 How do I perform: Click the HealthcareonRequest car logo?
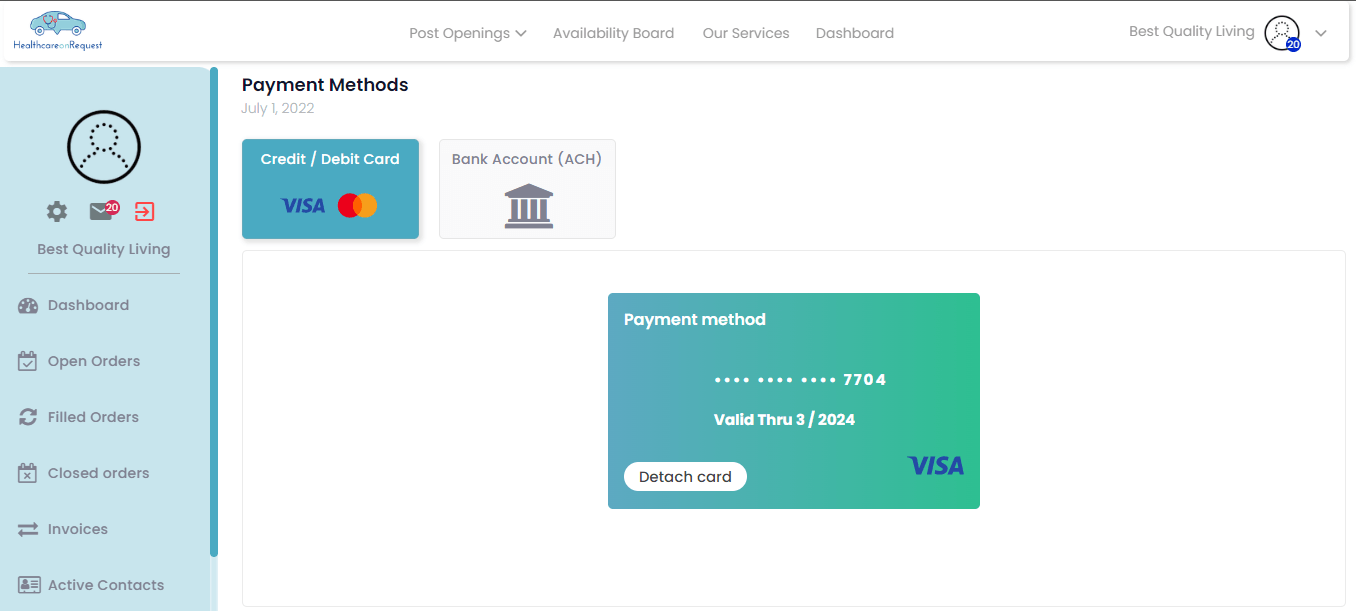point(58,31)
